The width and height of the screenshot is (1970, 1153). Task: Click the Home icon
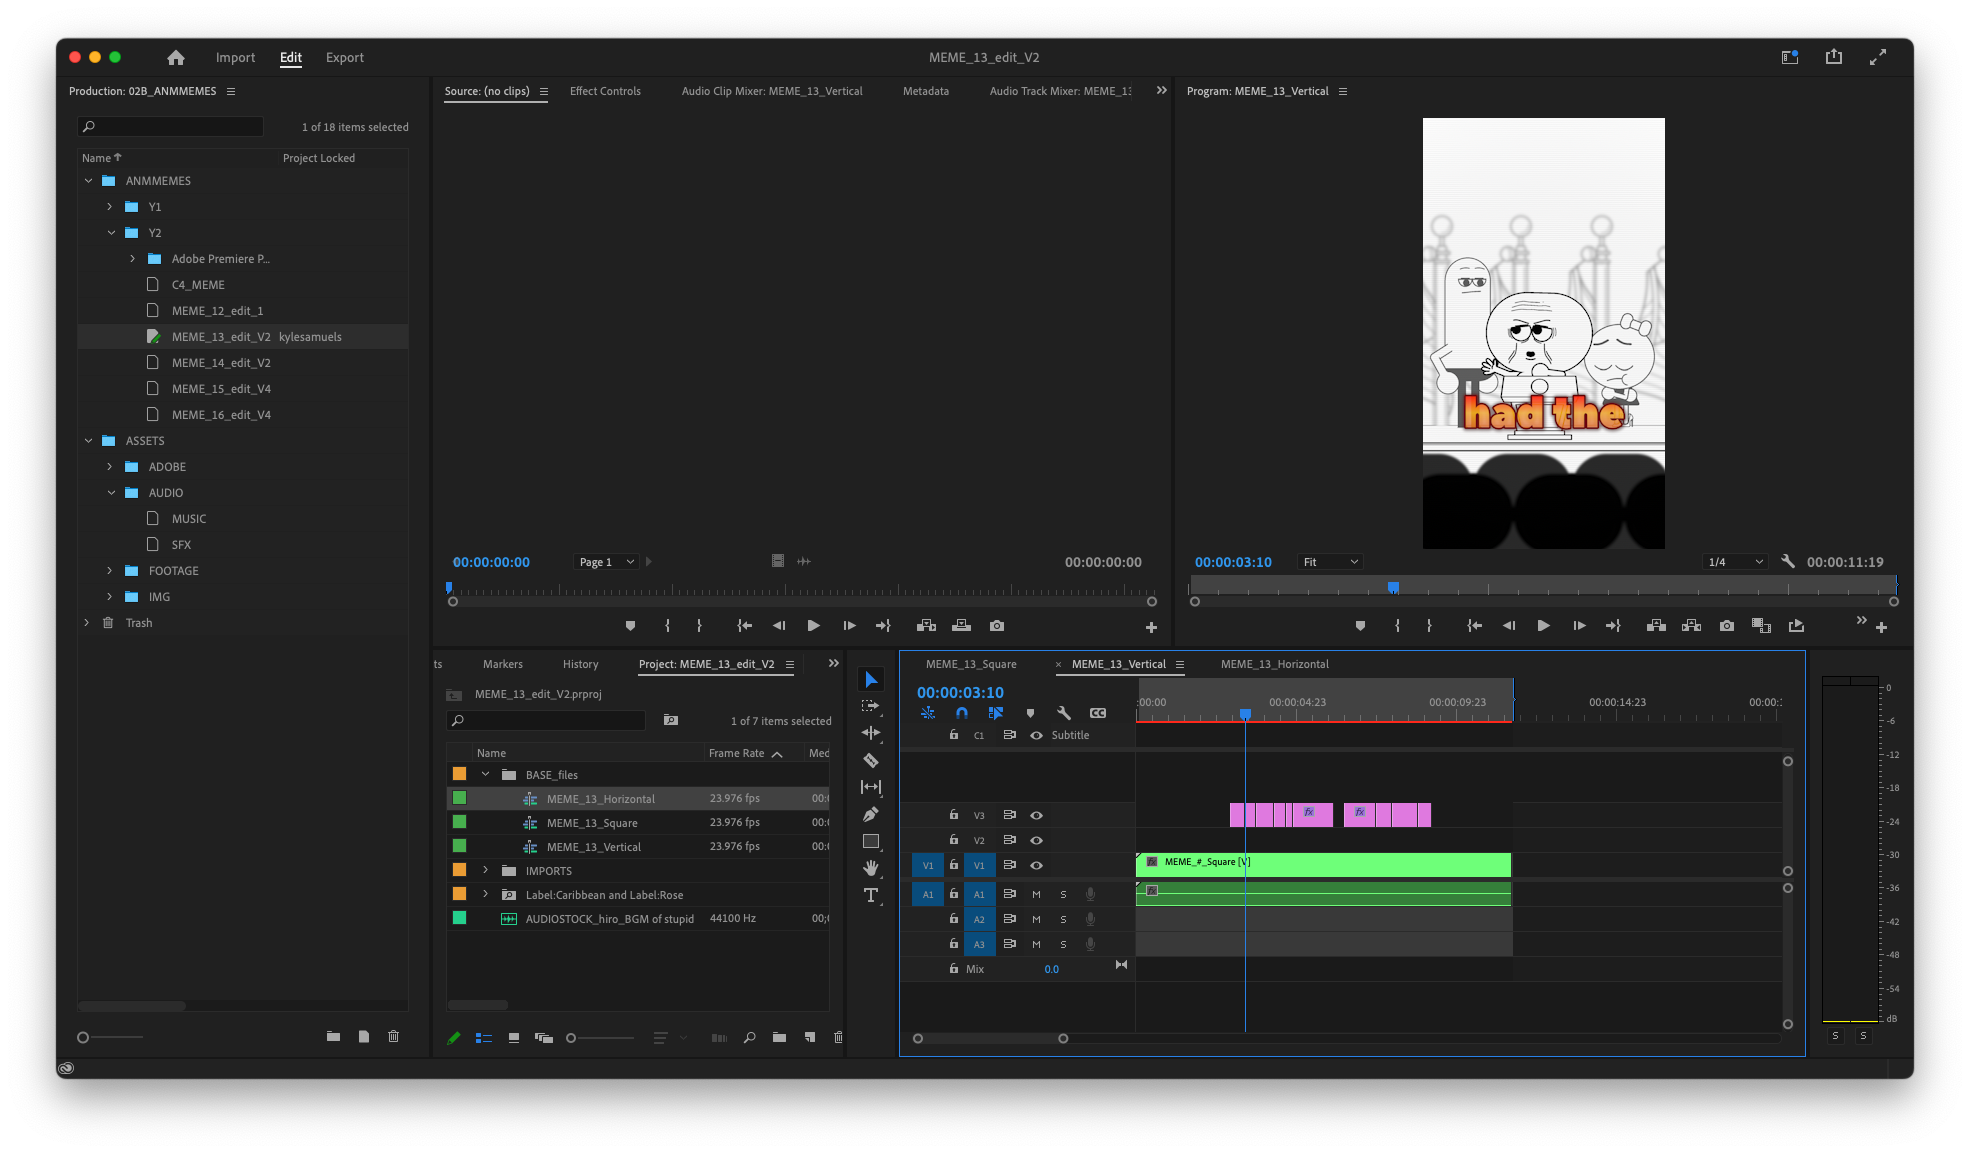coord(176,58)
